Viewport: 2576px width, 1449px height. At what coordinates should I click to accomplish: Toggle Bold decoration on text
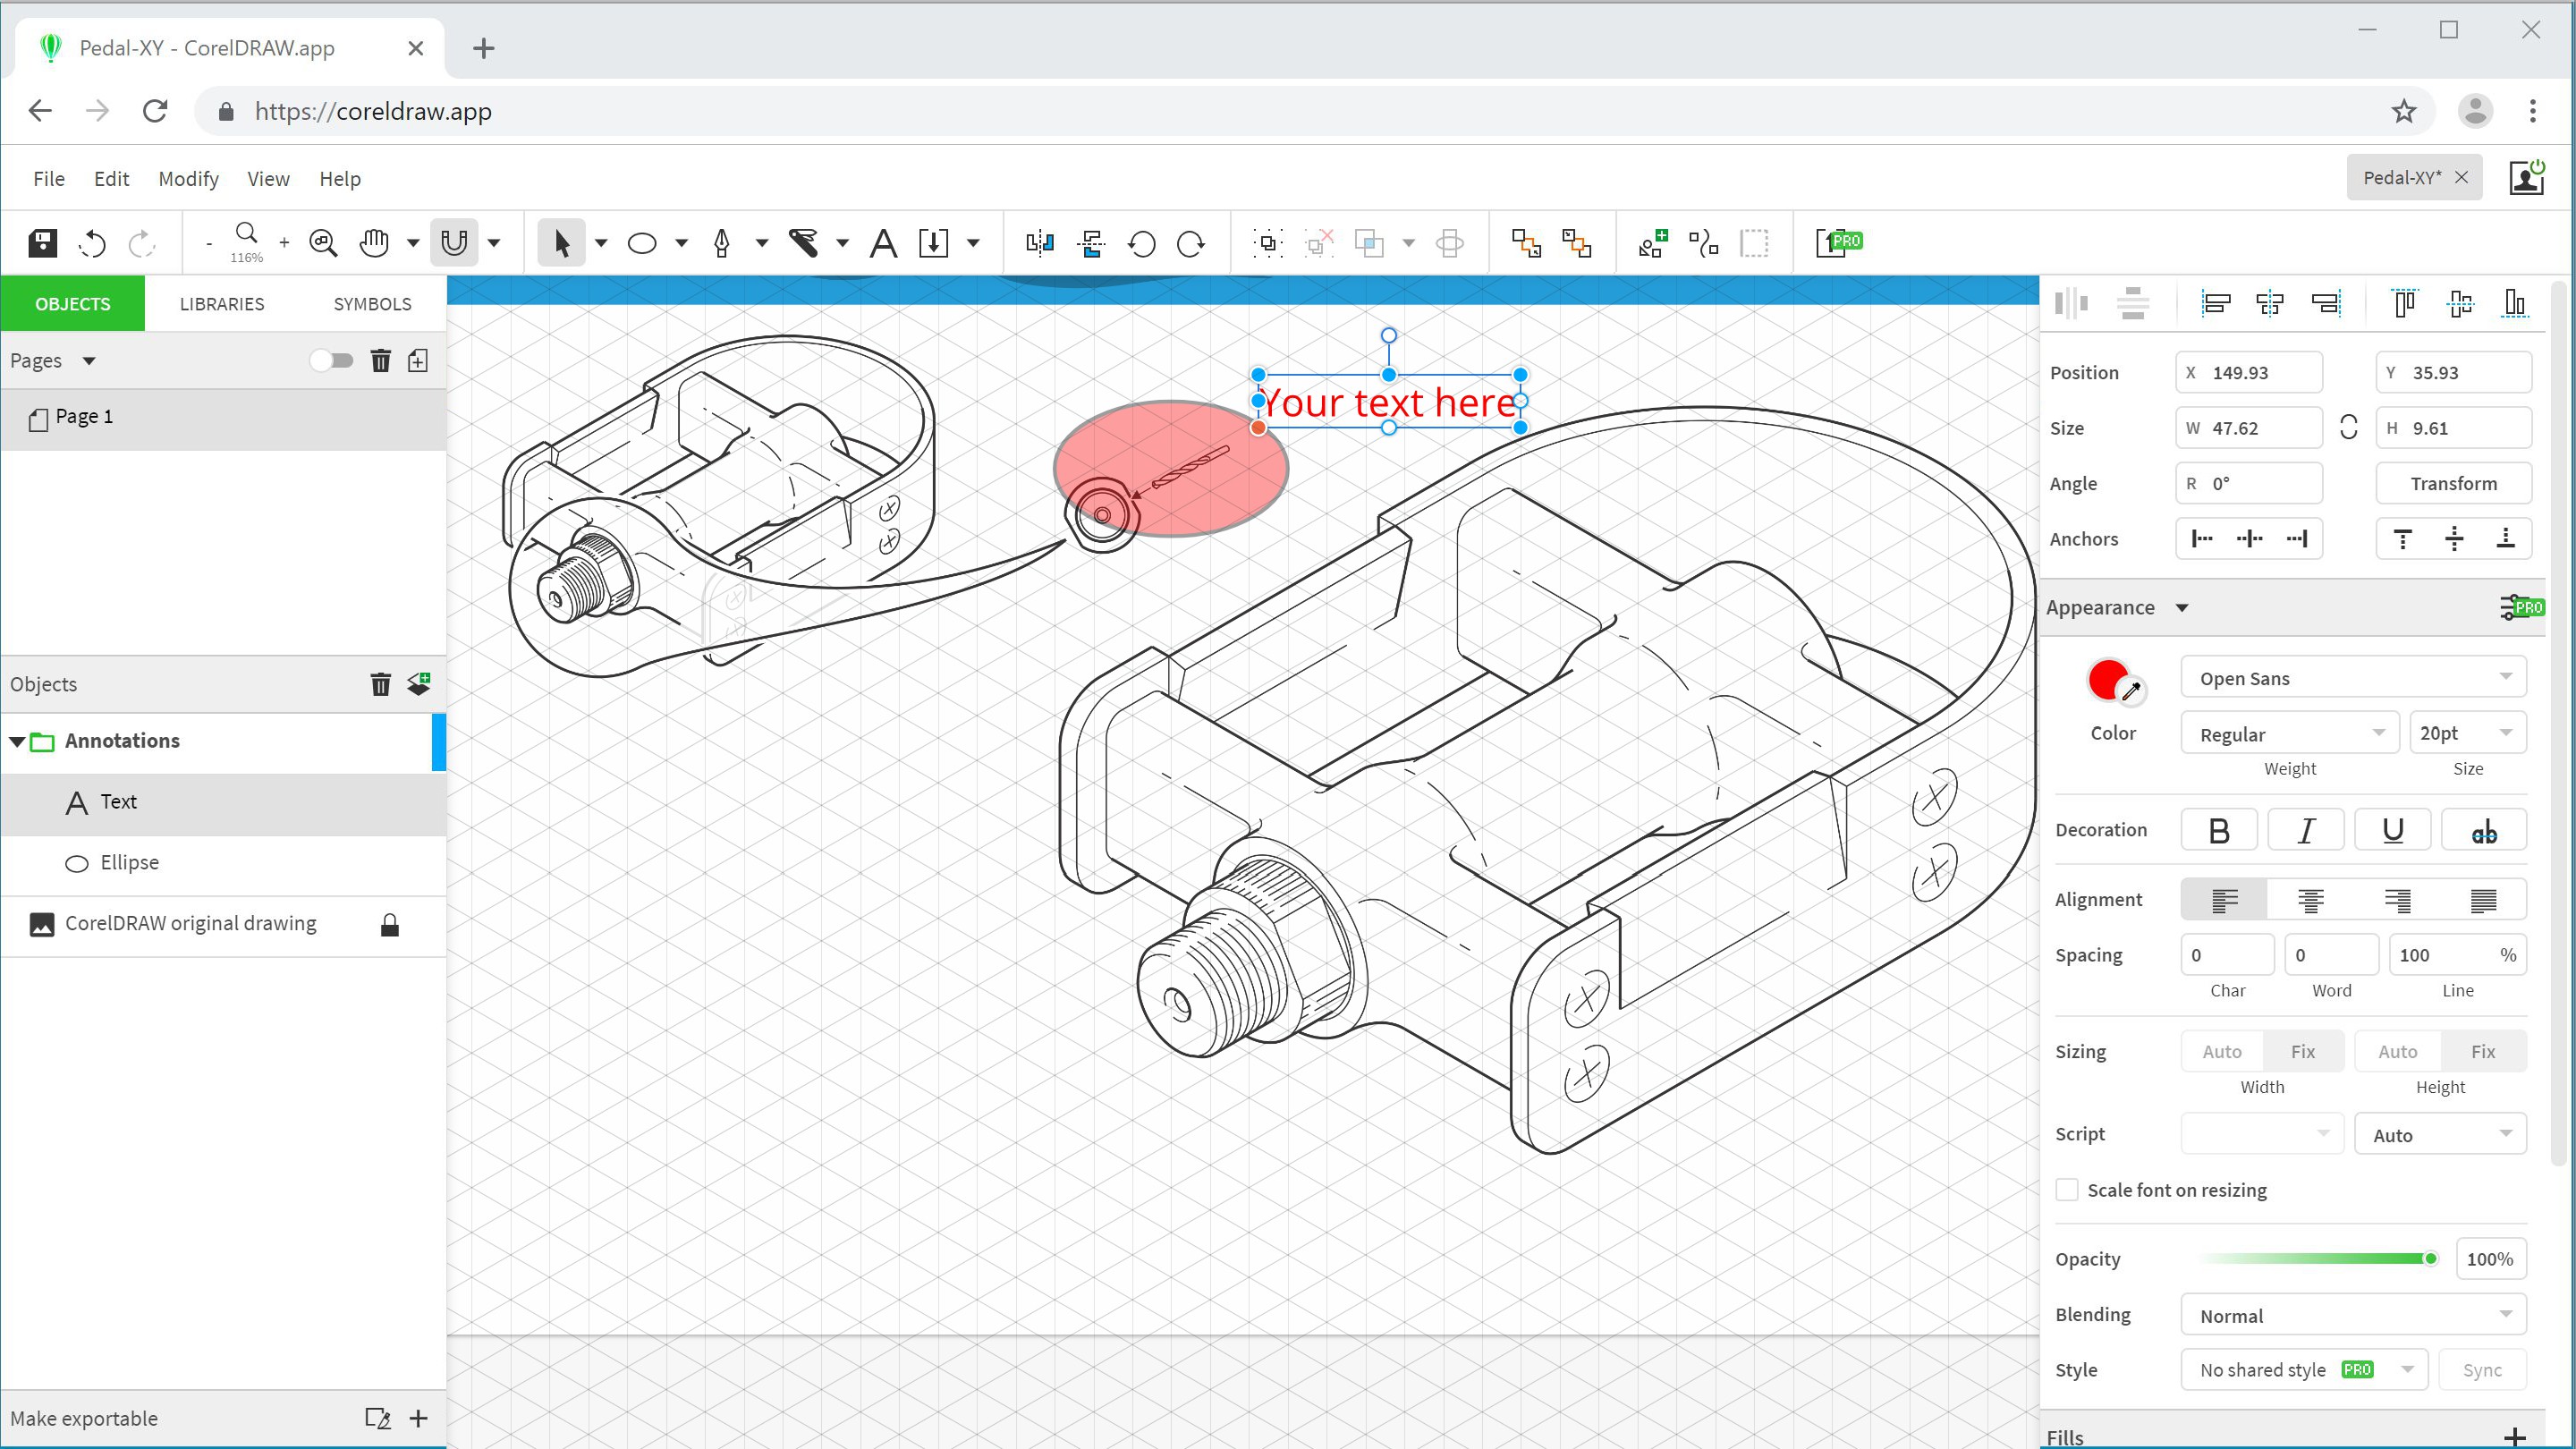[2220, 832]
